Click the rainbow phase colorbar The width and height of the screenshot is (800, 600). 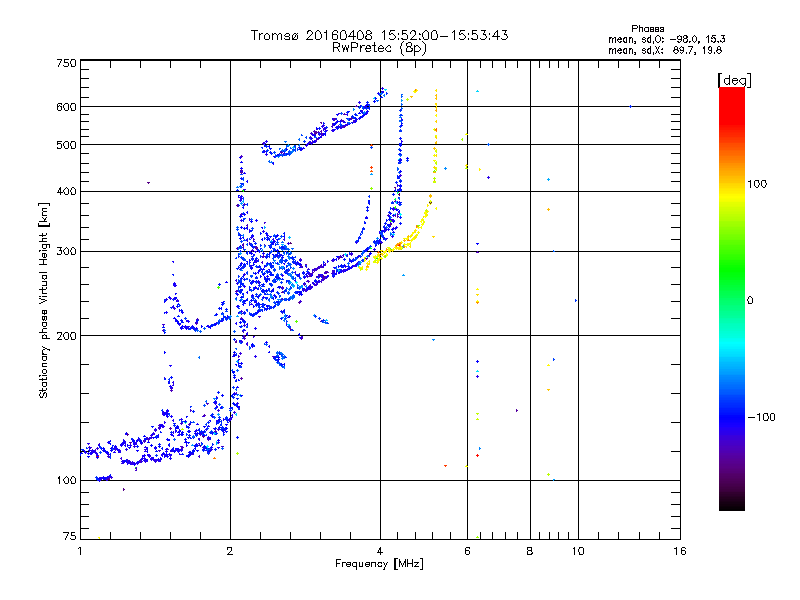coord(732,298)
